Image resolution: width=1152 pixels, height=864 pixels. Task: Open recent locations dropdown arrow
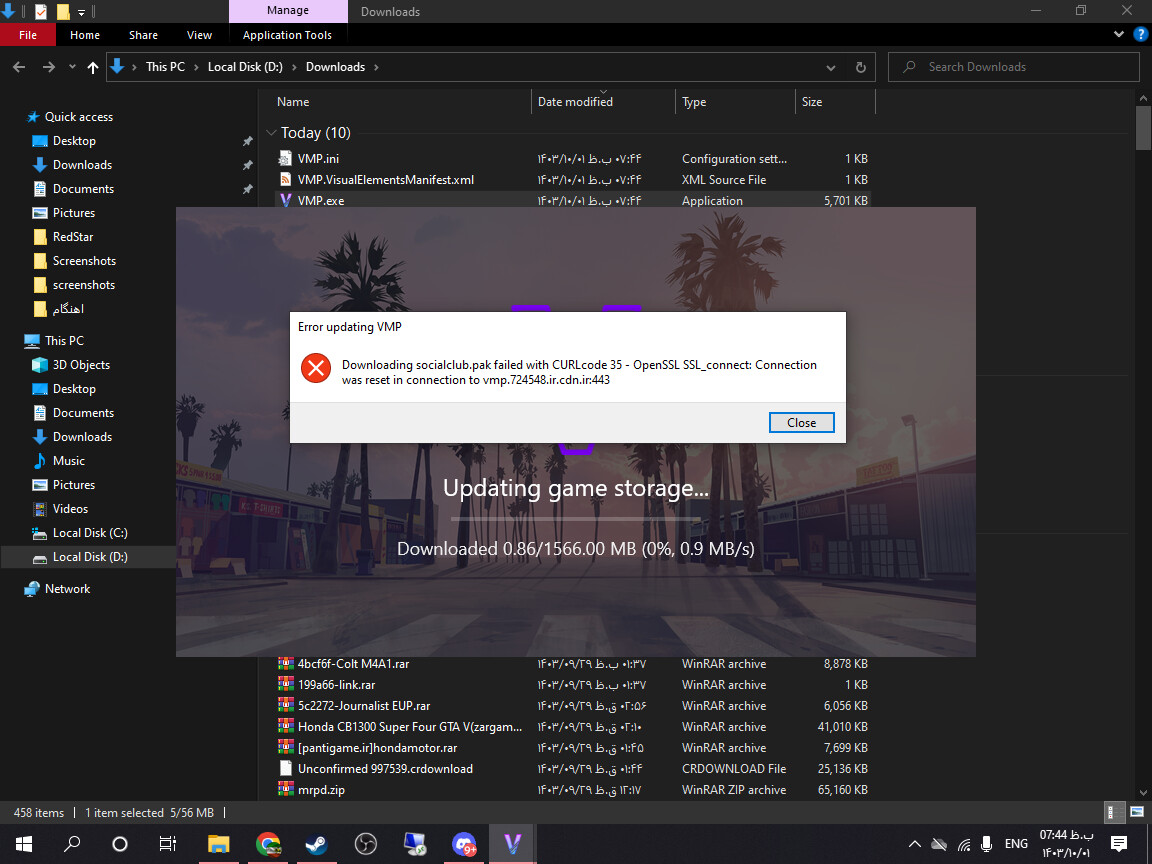(72, 67)
